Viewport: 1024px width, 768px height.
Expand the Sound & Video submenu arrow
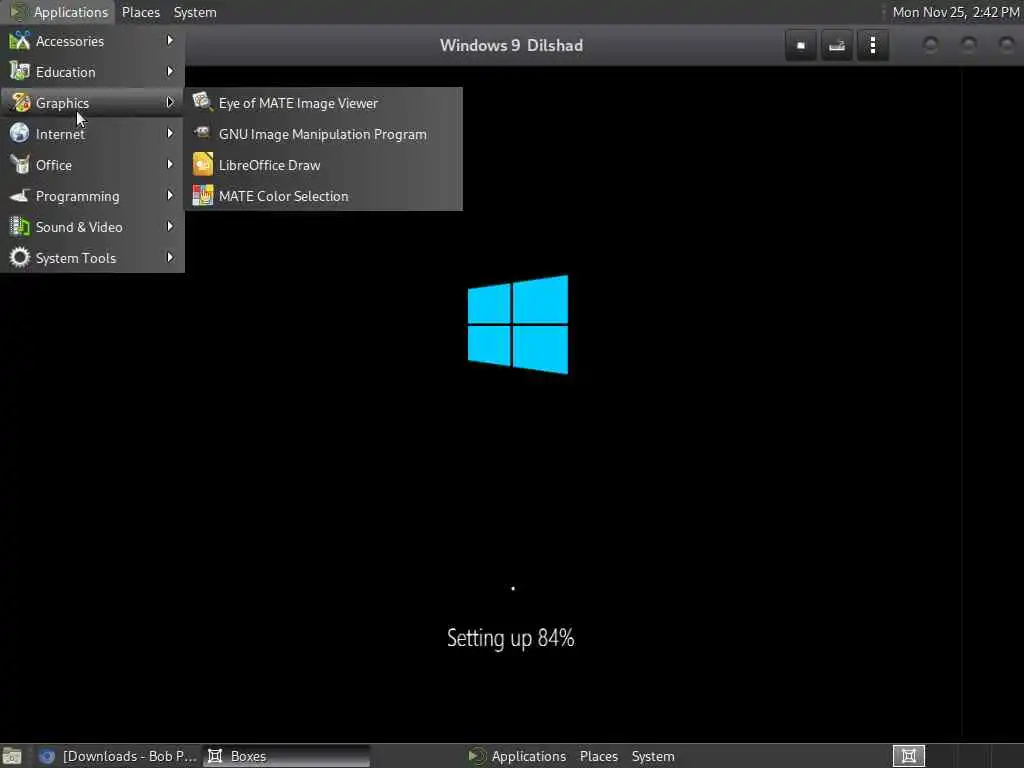[x=170, y=226]
